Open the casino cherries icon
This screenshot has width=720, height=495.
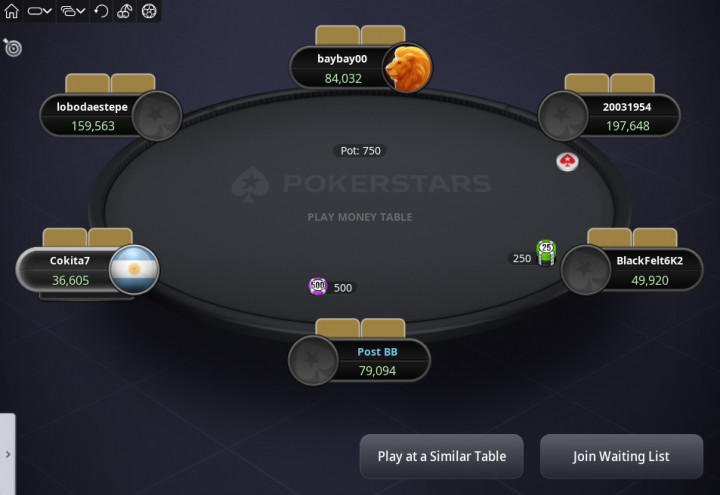[x=124, y=11]
